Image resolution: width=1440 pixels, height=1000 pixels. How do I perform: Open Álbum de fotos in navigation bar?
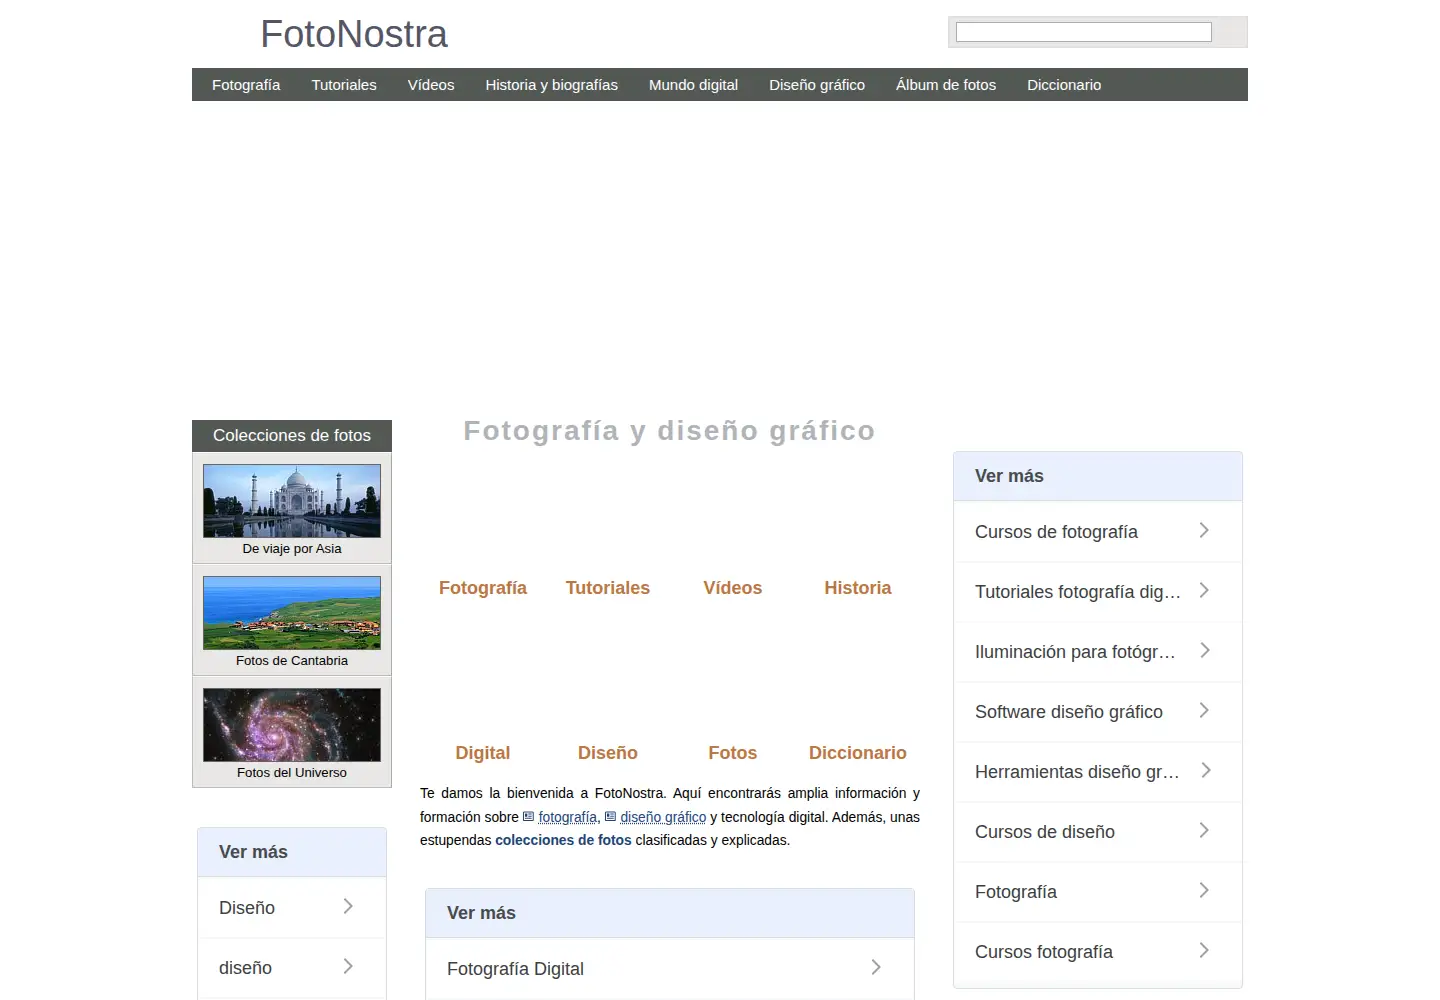946,85
